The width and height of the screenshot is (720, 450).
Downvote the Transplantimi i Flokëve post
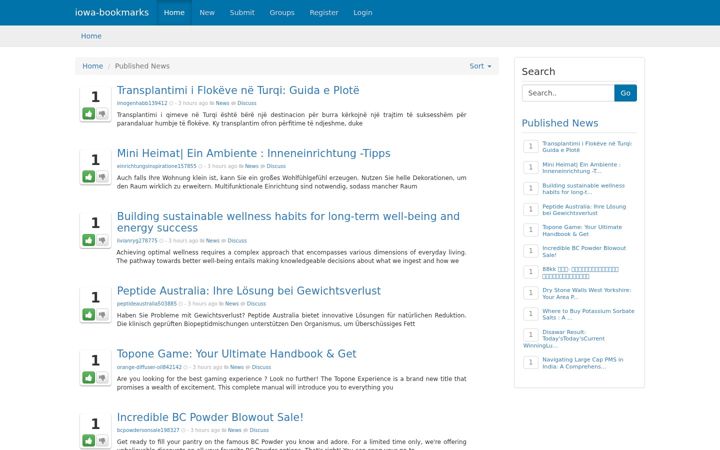point(102,113)
